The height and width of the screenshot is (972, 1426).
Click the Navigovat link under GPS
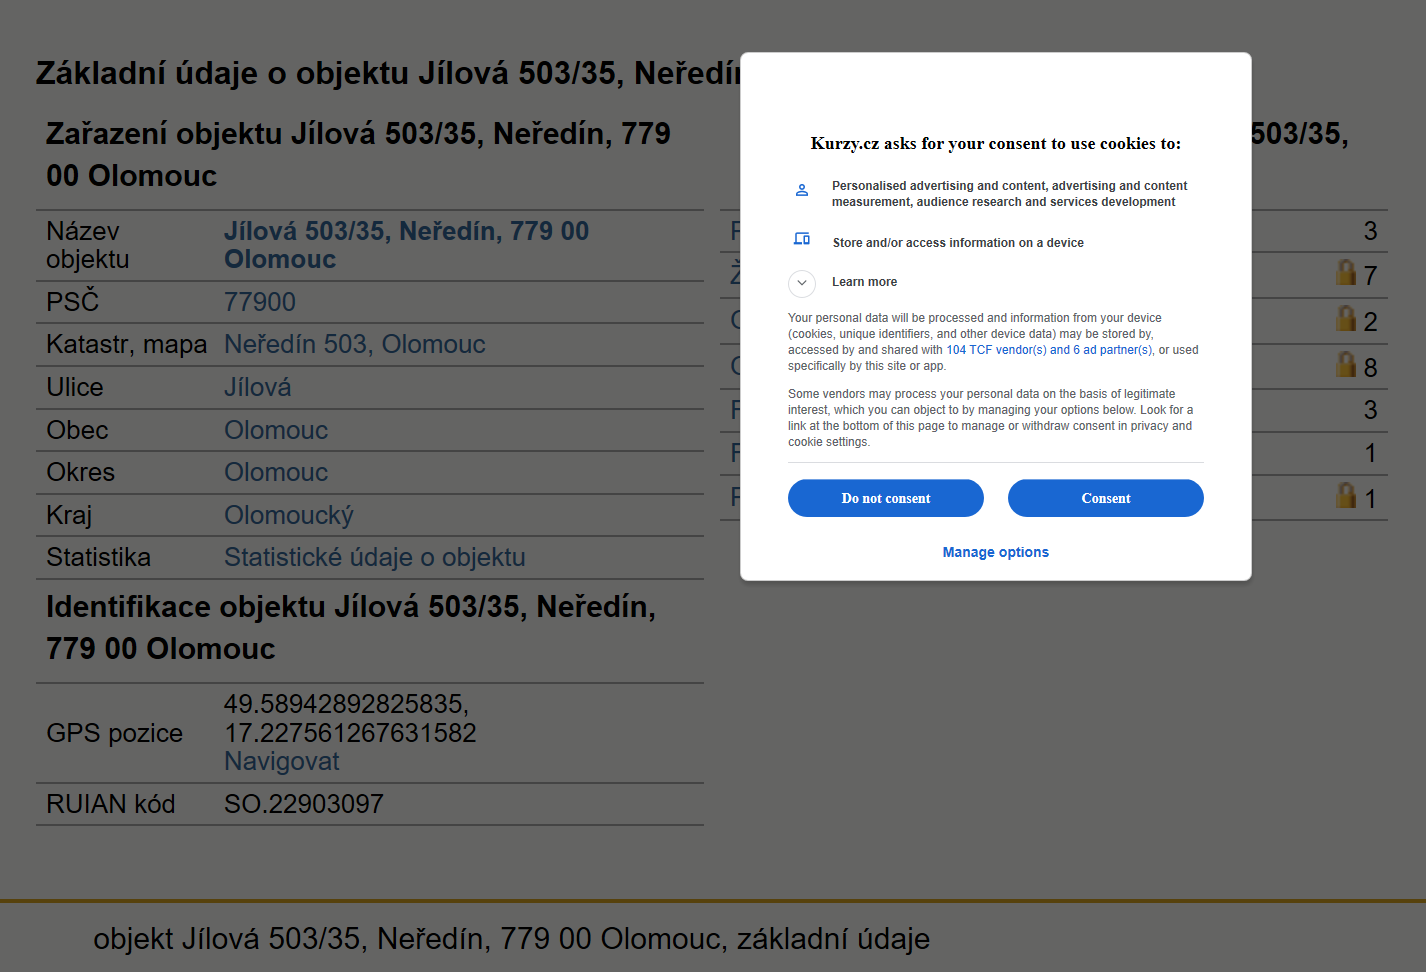click(282, 761)
